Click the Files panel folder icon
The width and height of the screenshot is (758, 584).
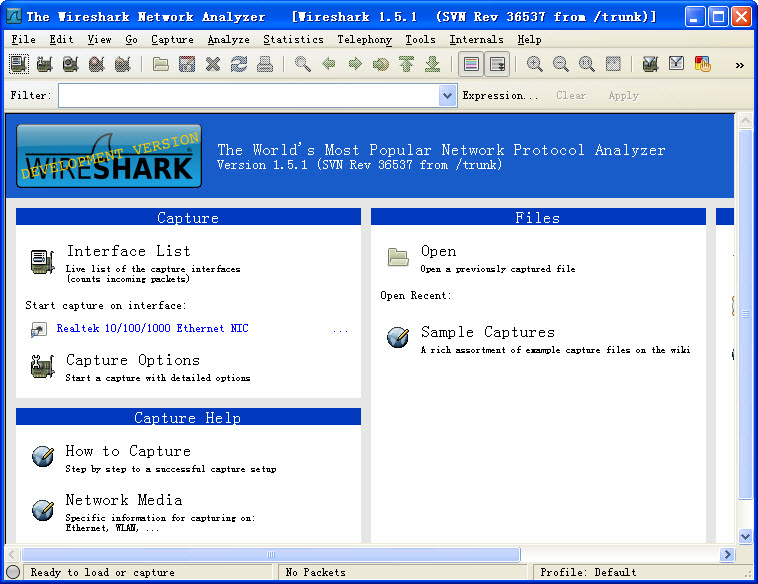pos(398,257)
